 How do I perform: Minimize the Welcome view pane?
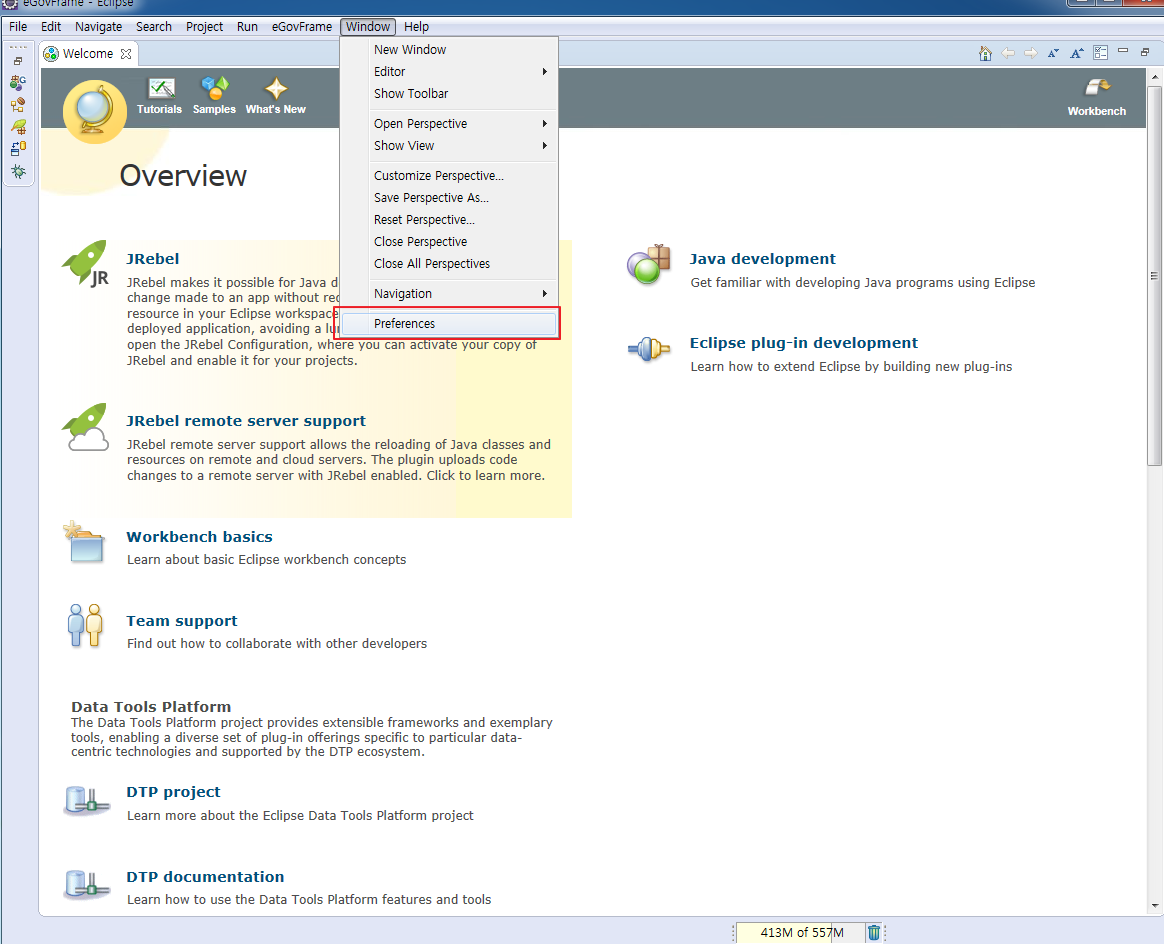[x=1123, y=51]
